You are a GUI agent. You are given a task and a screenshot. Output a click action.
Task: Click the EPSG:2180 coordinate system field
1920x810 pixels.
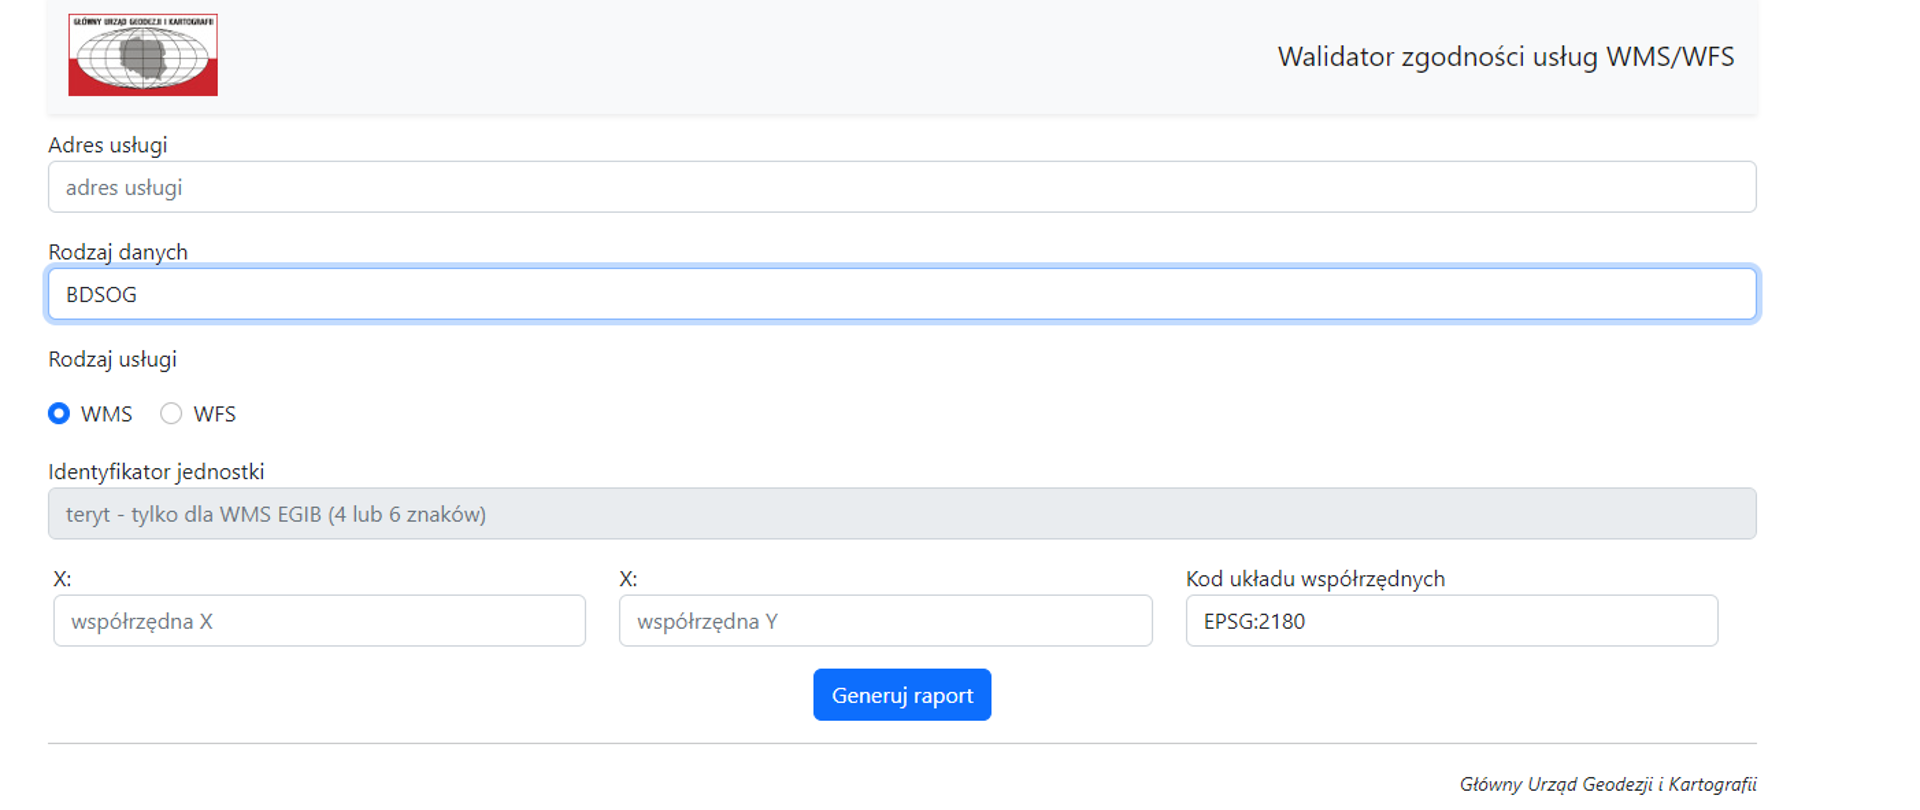tap(1451, 621)
